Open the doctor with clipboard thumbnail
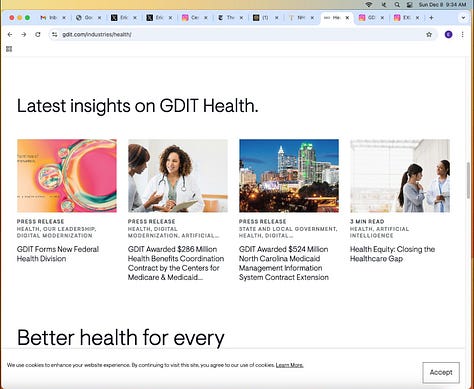The image size is (474, 389). 178,176
